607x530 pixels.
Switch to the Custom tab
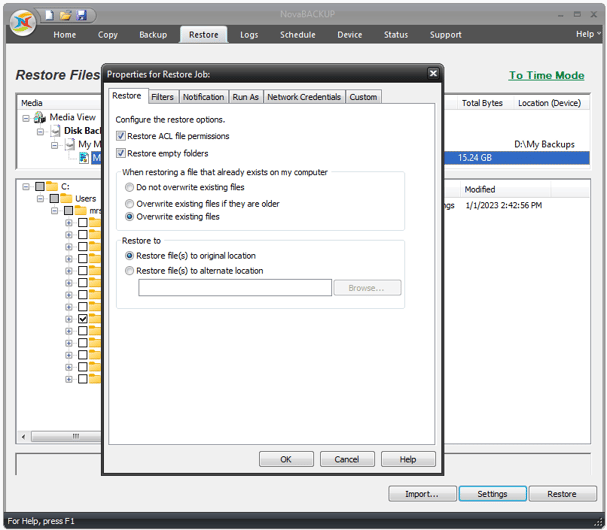click(363, 97)
